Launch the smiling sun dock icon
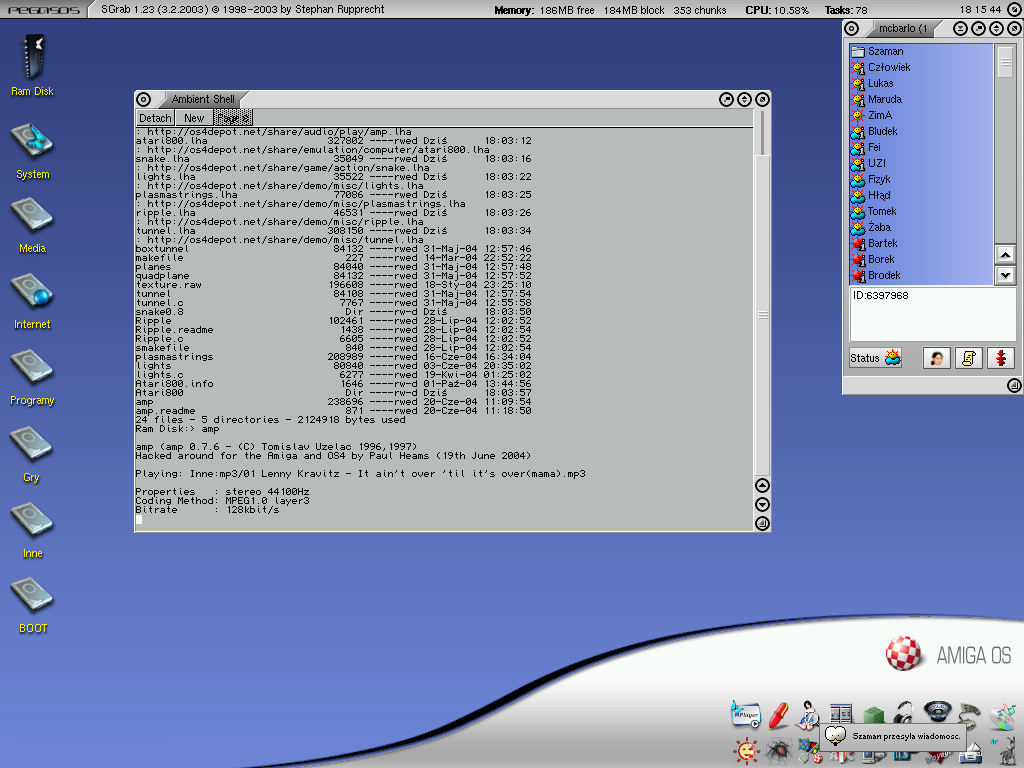This screenshot has height=768, width=1024. 746,752
